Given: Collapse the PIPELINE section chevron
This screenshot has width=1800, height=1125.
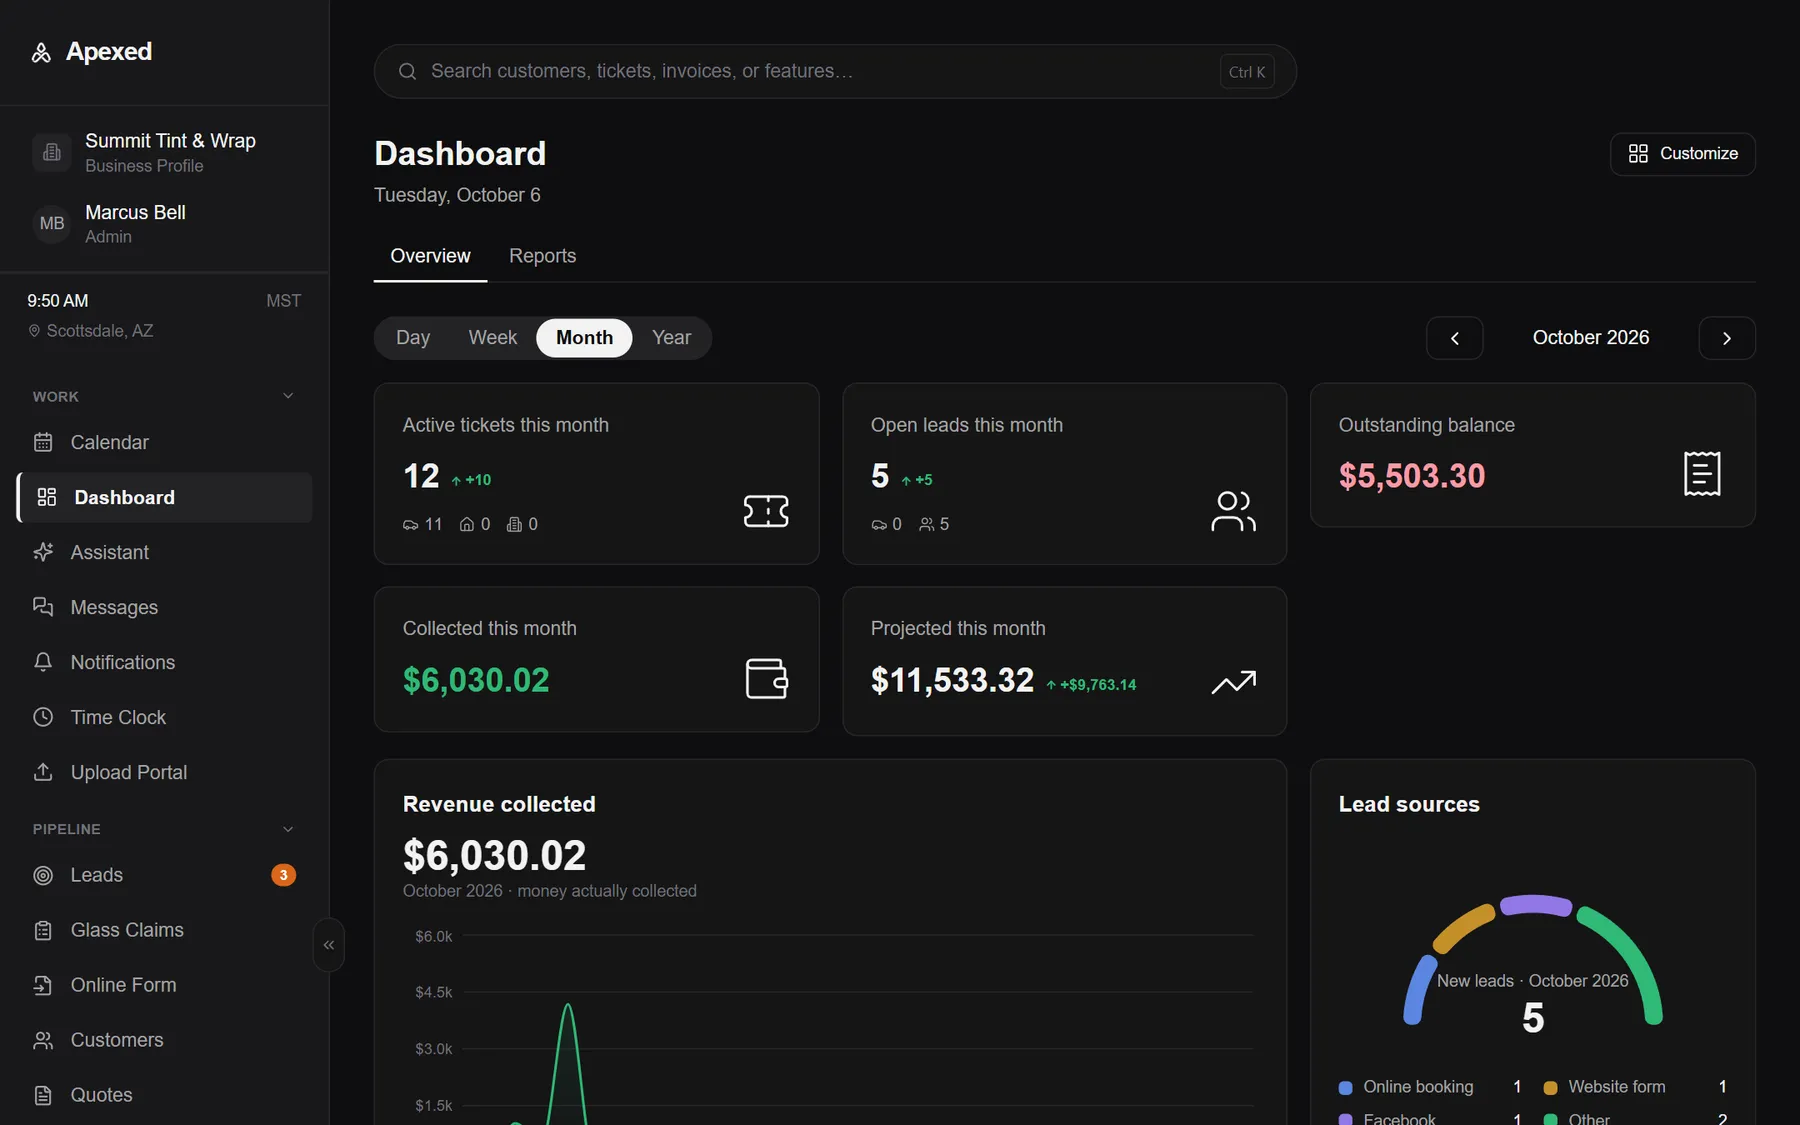Looking at the screenshot, I should click(288, 829).
